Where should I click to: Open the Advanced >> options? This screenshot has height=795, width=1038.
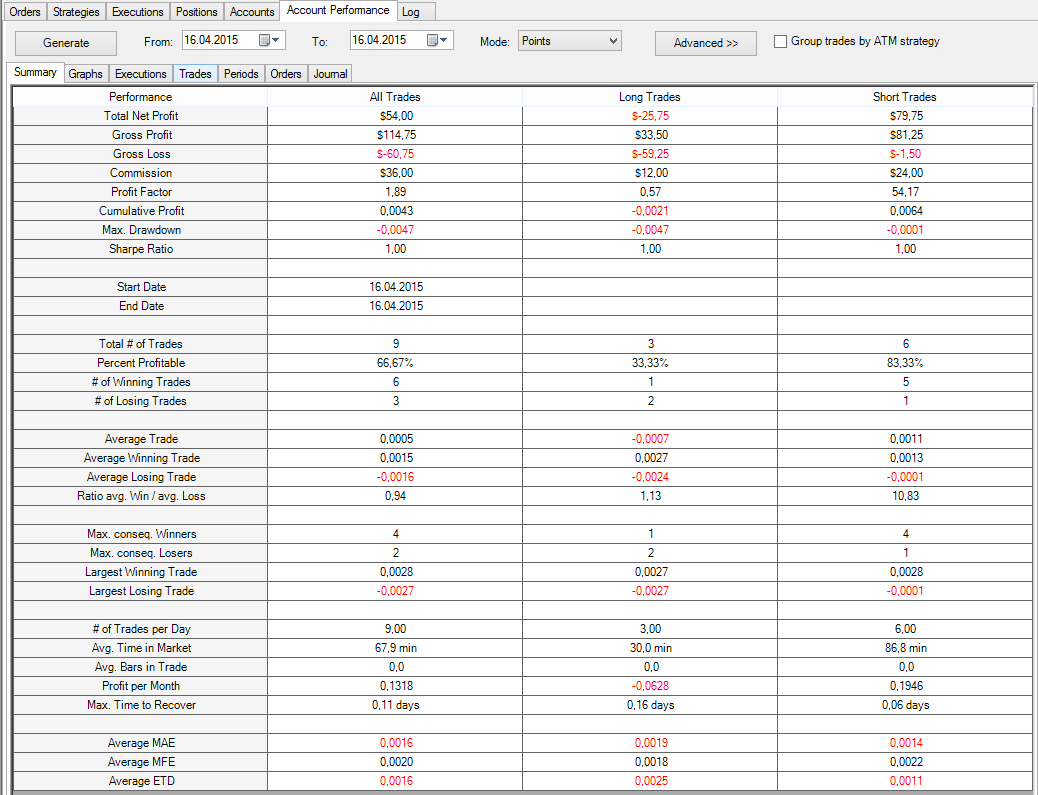[x=706, y=43]
